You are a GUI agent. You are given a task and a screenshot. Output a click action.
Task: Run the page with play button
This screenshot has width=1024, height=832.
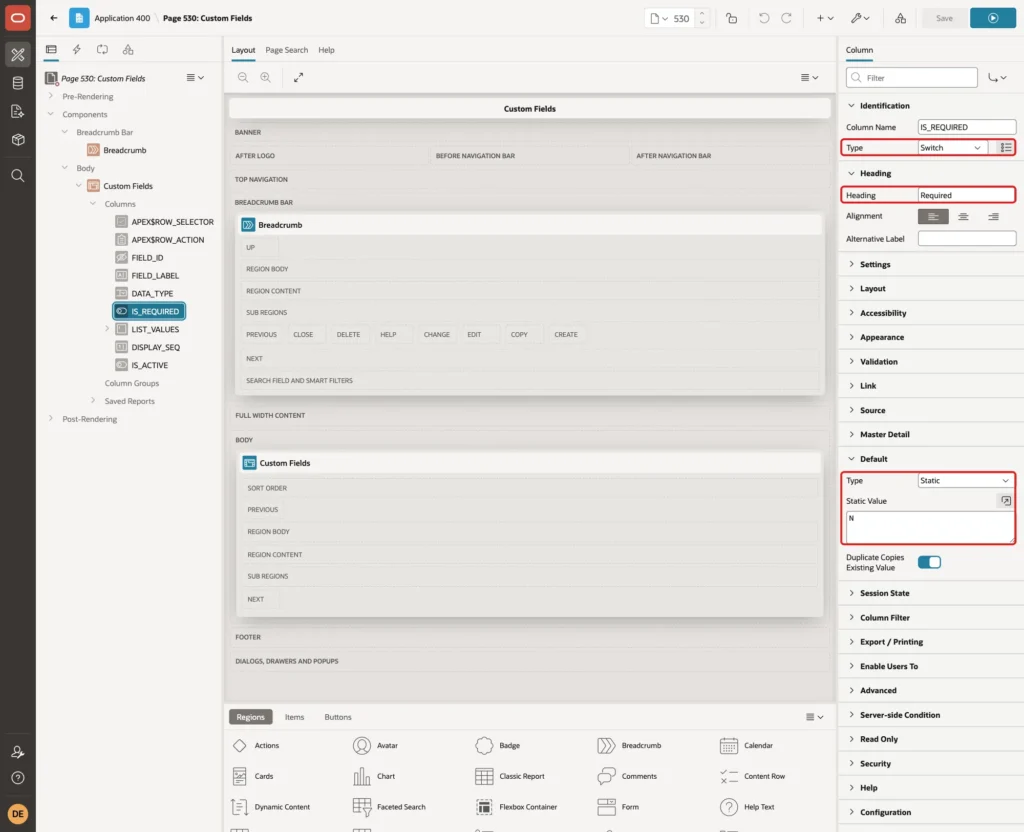[993, 18]
